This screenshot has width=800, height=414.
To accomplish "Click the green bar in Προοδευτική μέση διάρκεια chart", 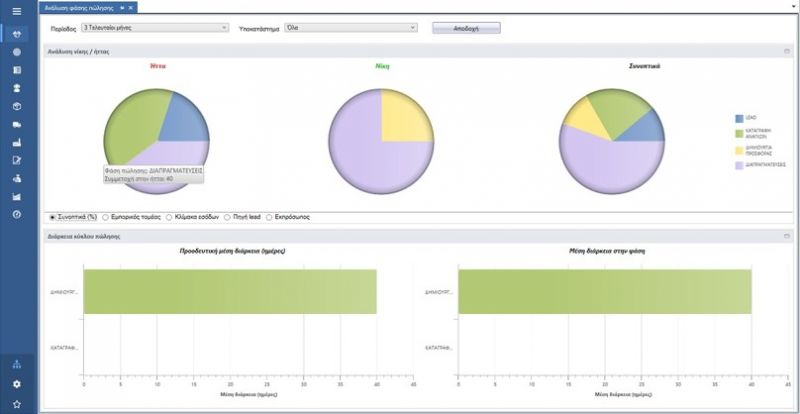I will point(230,291).
